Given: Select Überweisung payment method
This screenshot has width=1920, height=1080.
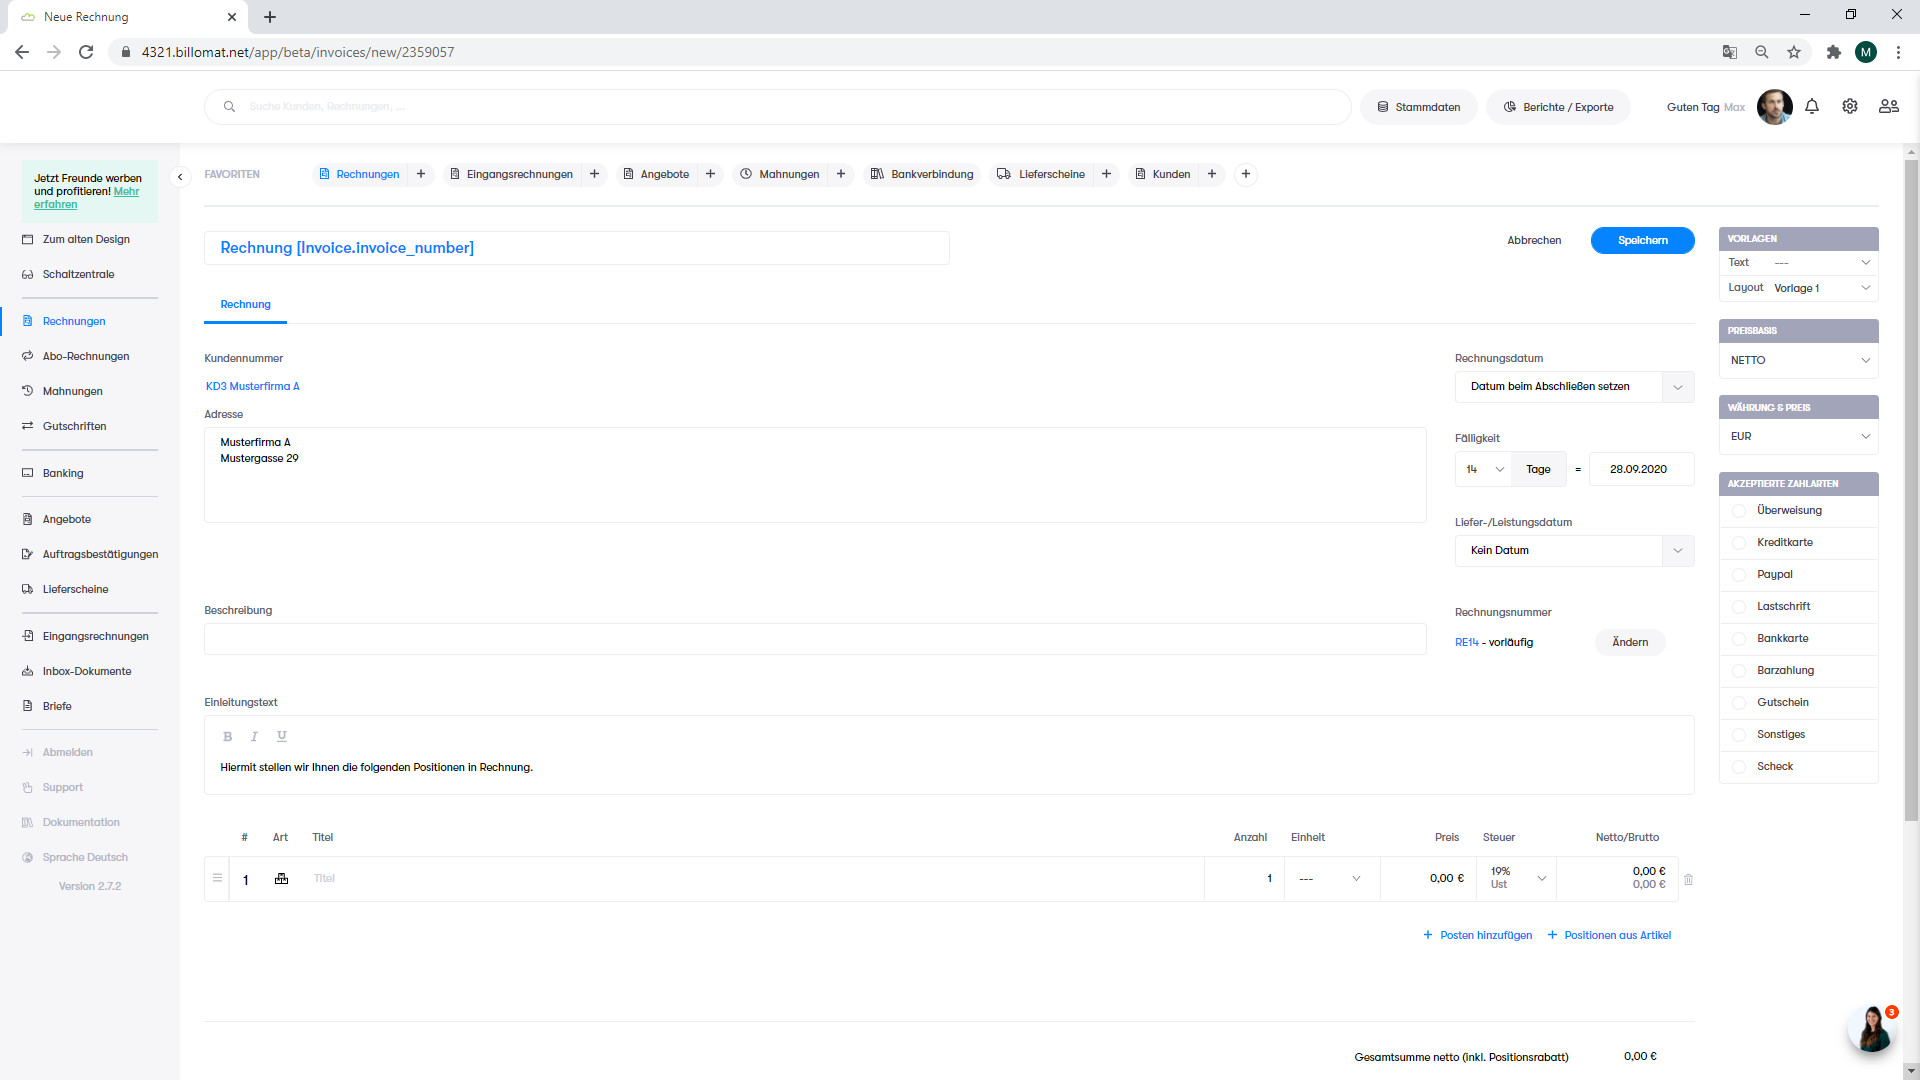Looking at the screenshot, I should (x=1739, y=511).
